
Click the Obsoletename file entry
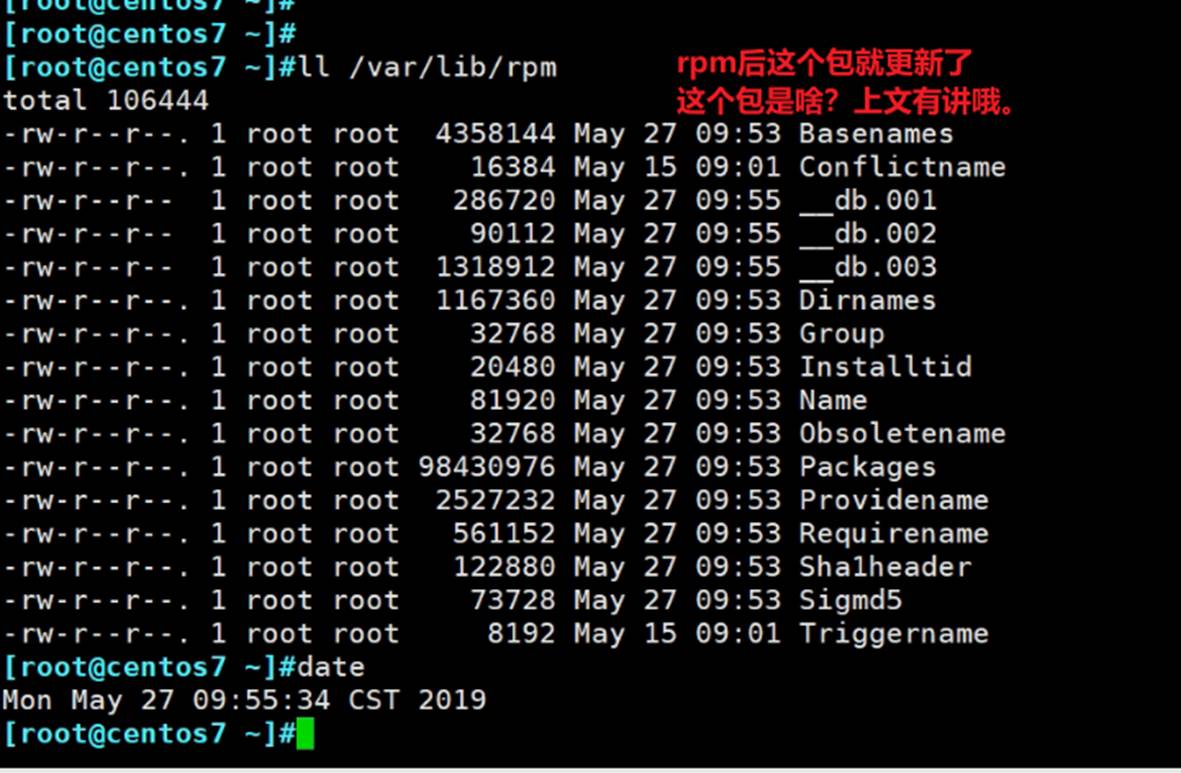pyautogui.click(x=902, y=434)
